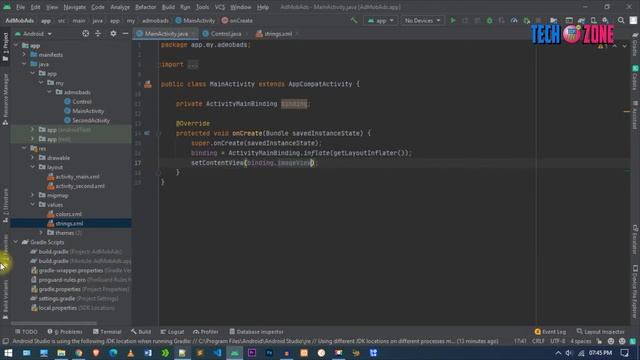Hide Project panel with minus icon
The image size is (640, 360).
tap(125, 33)
